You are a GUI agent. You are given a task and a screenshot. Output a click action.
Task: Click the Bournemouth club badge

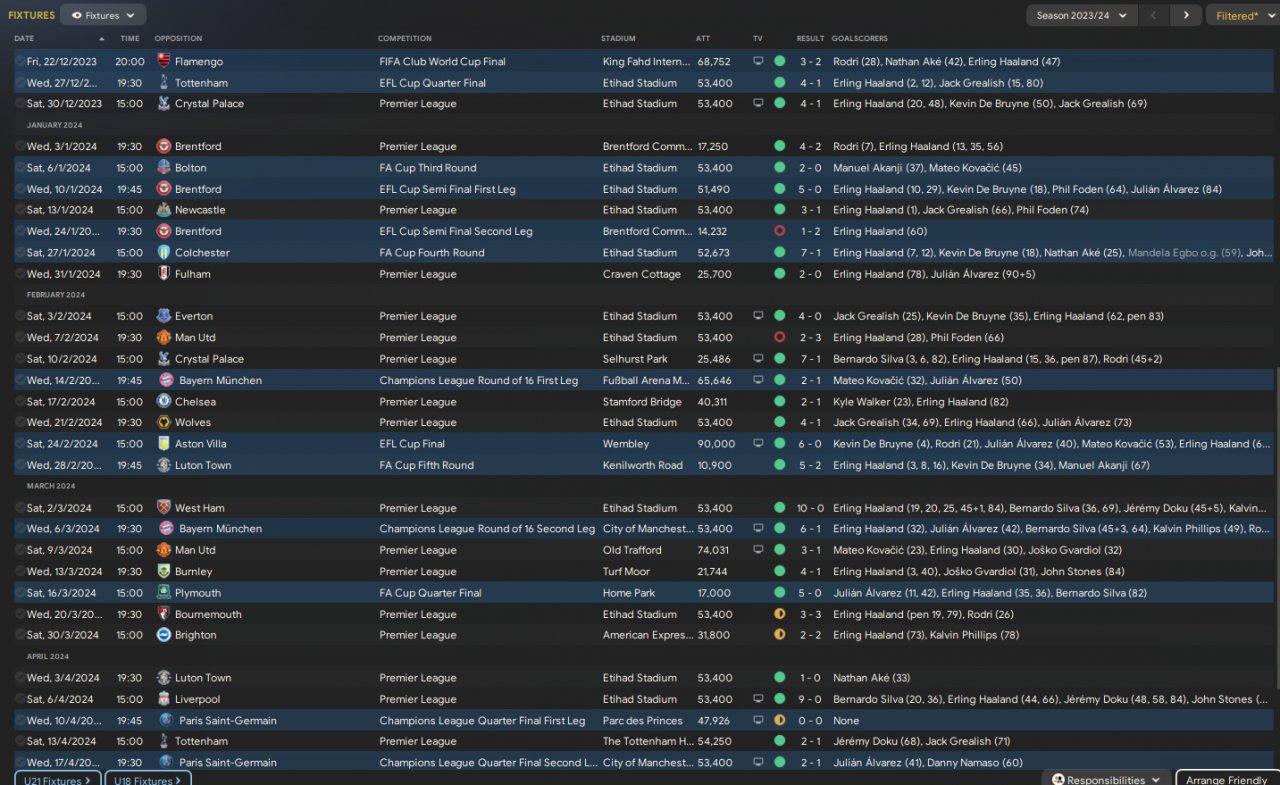(164, 614)
